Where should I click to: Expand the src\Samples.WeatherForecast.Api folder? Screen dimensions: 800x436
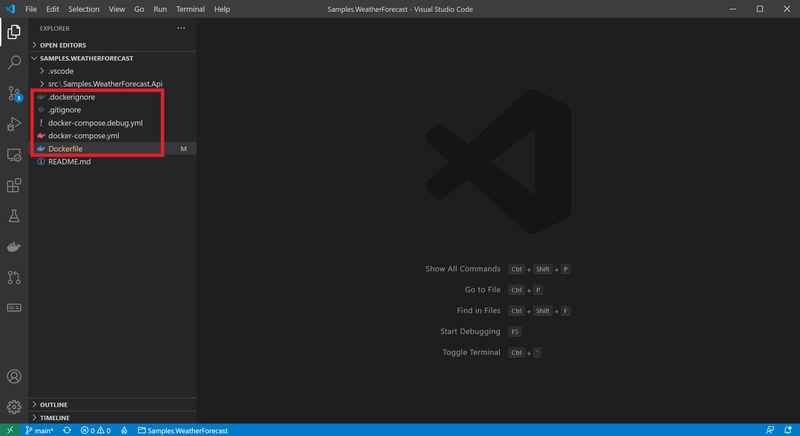(112, 84)
